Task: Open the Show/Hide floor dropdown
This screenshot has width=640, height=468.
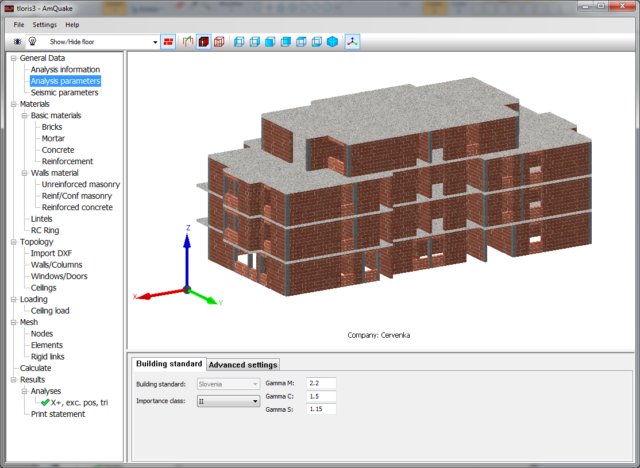Action: (155, 42)
